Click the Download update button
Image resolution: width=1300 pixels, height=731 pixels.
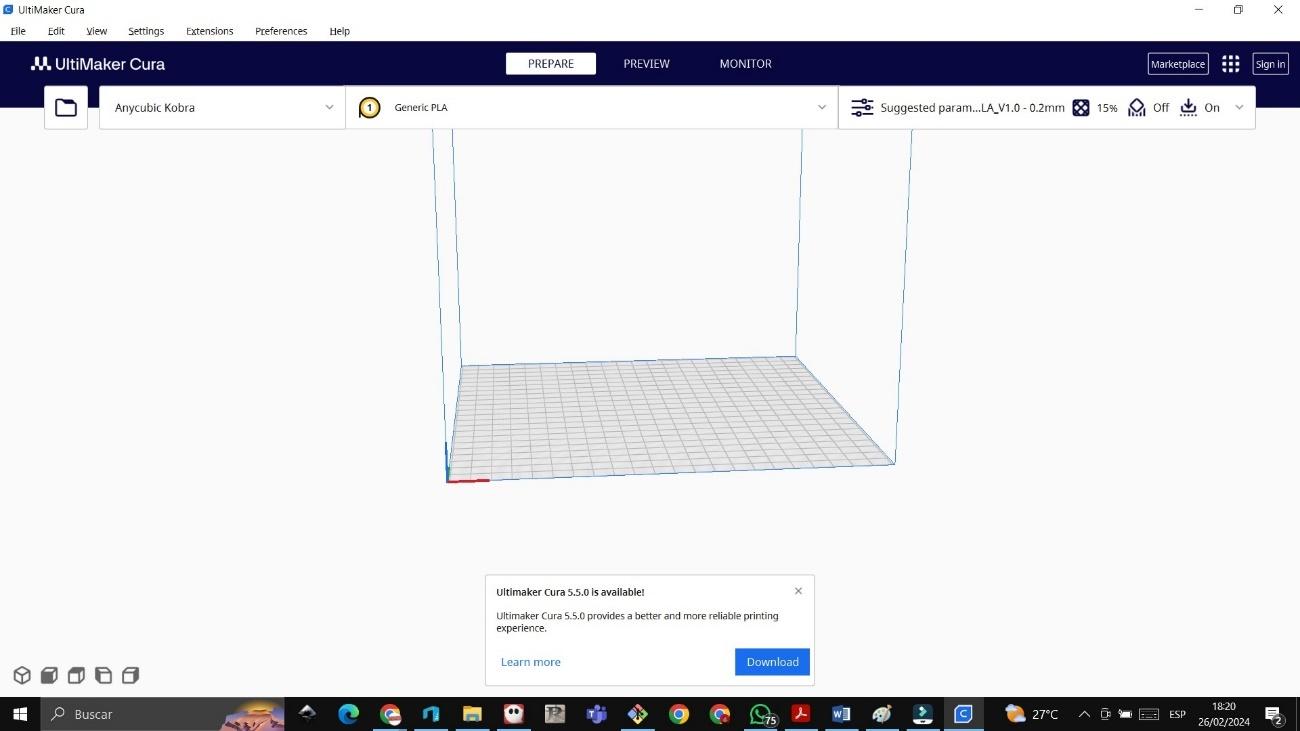[772, 662]
